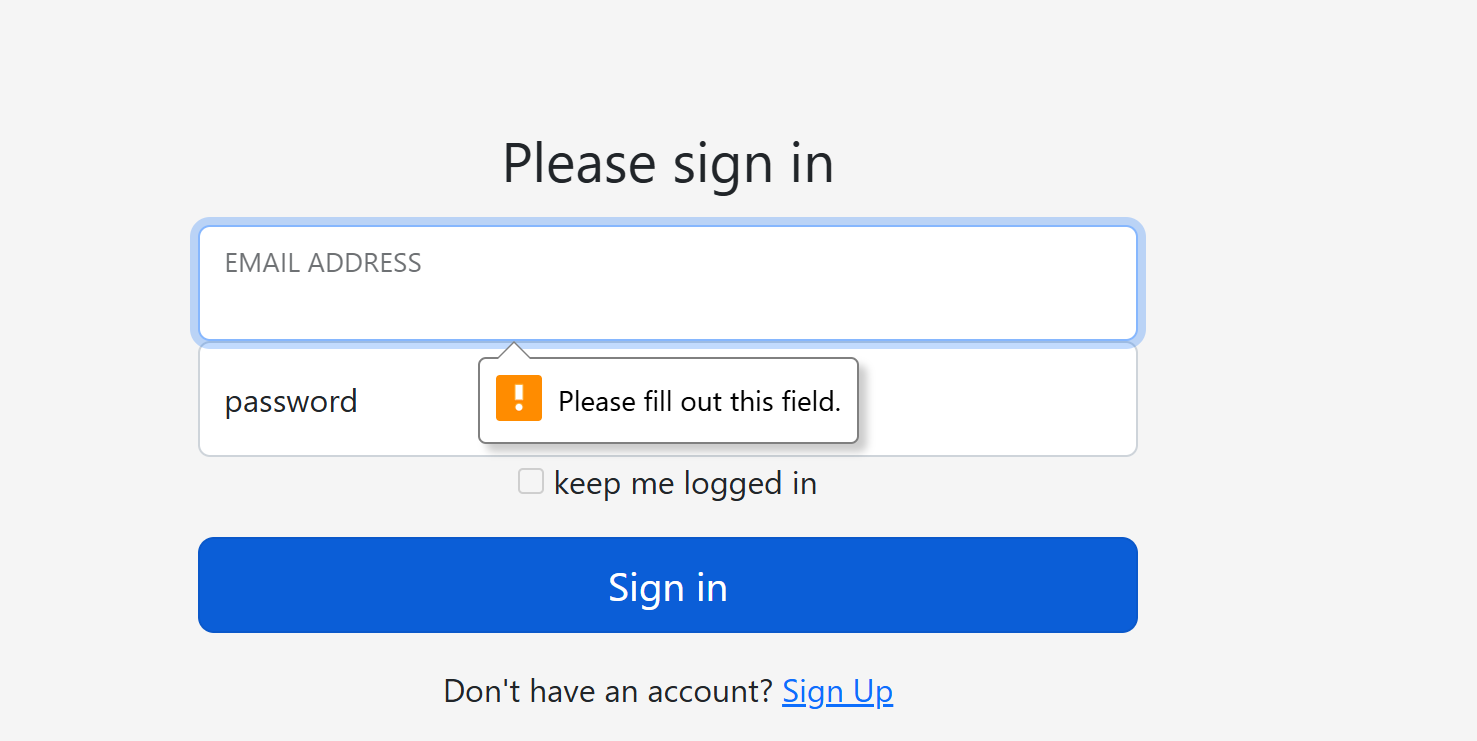Click the EMAIL ADDRESS placeholder label
The image size is (1477, 741).
(323, 263)
